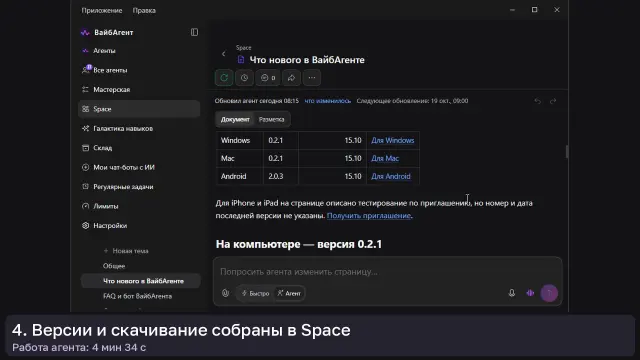Click the green refresh page button

point(224,78)
